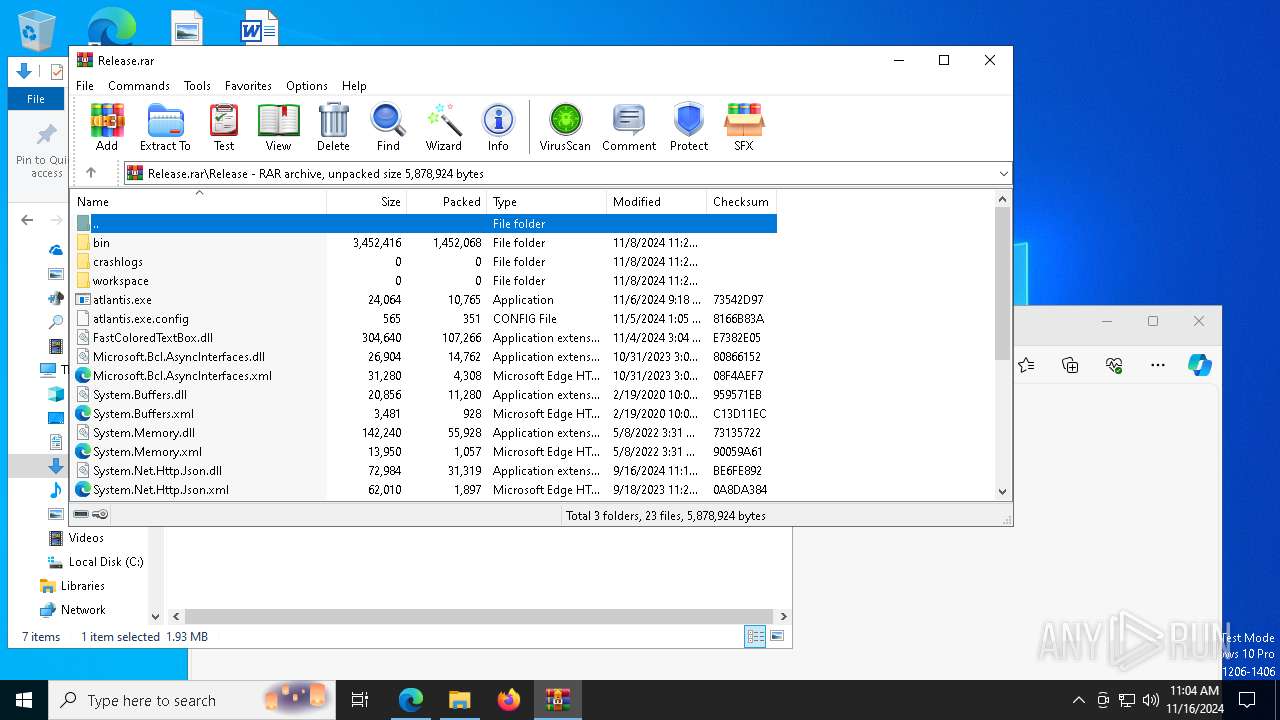Click the Extract To toolbar icon
Image resolution: width=1280 pixels, height=720 pixels.
tap(165, 127)
